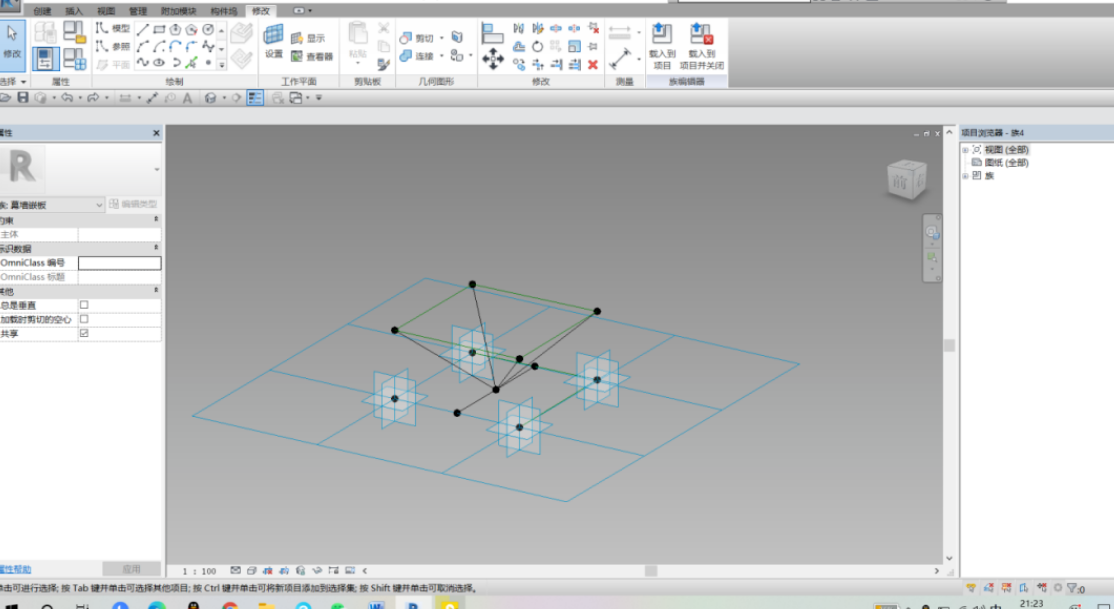Open the Set work plane tool
1114x609 pixels.
click(274, 41)
